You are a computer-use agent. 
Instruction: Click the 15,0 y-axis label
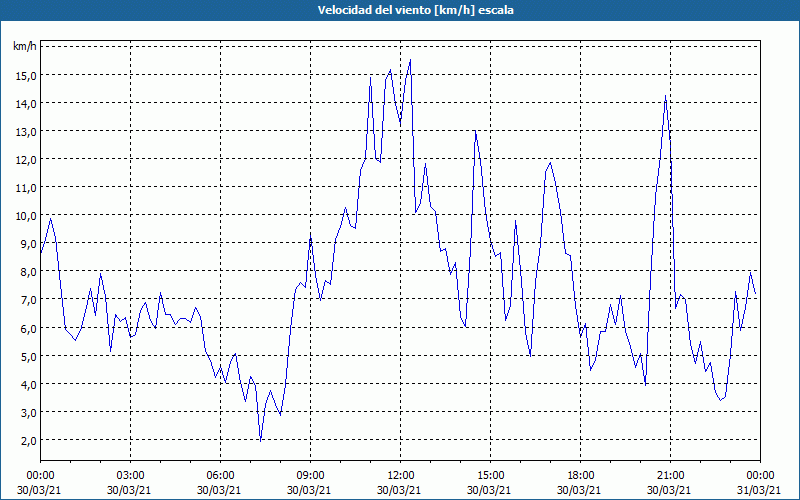(x=26, y=76)
